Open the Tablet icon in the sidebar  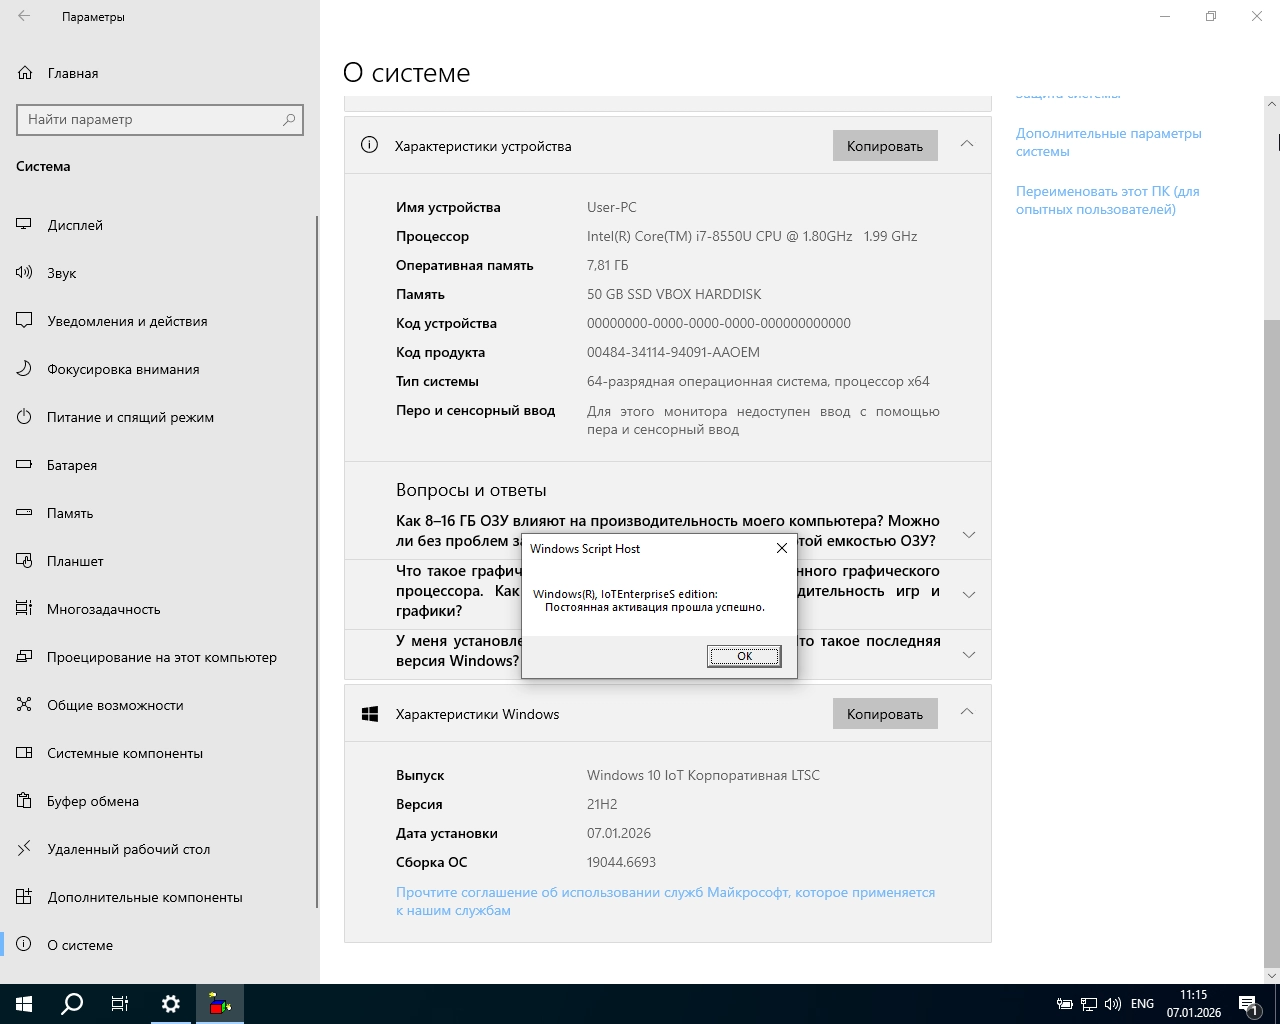[x=25, y=561]
